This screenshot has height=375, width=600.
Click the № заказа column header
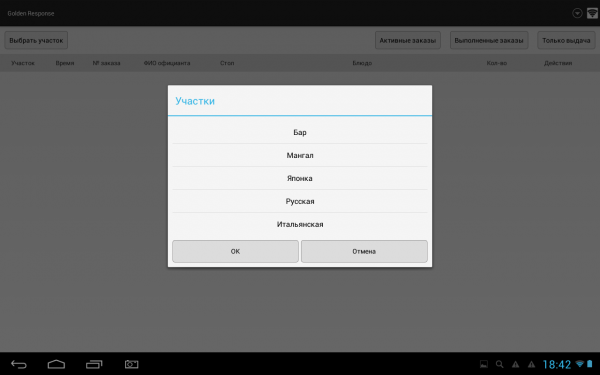(x=106, y=63)
